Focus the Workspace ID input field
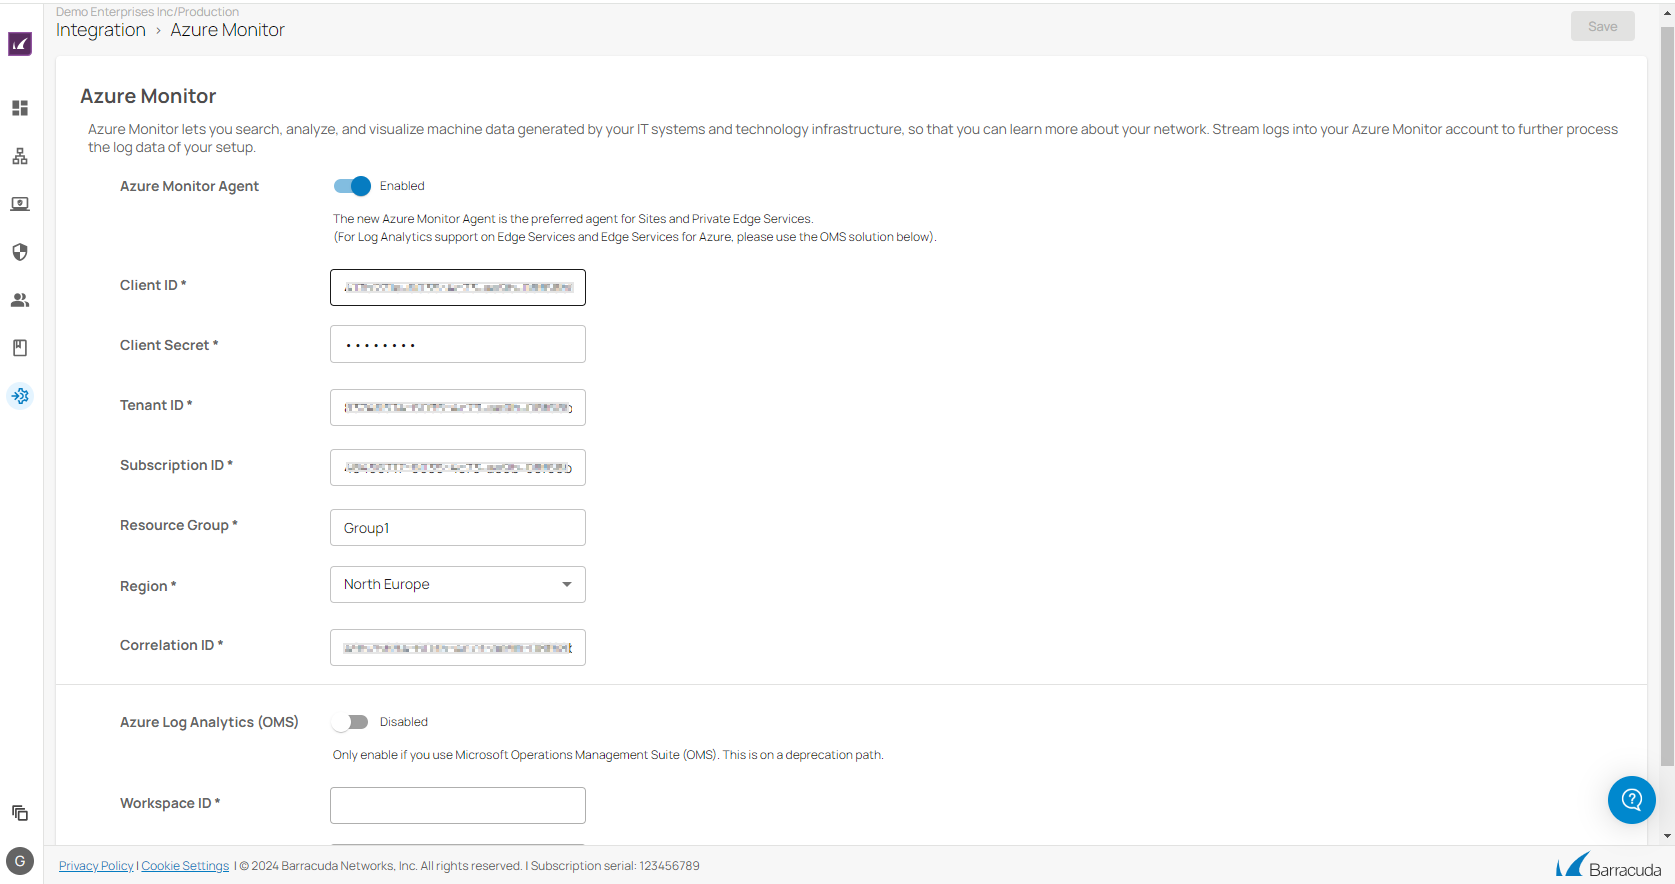 458,806
